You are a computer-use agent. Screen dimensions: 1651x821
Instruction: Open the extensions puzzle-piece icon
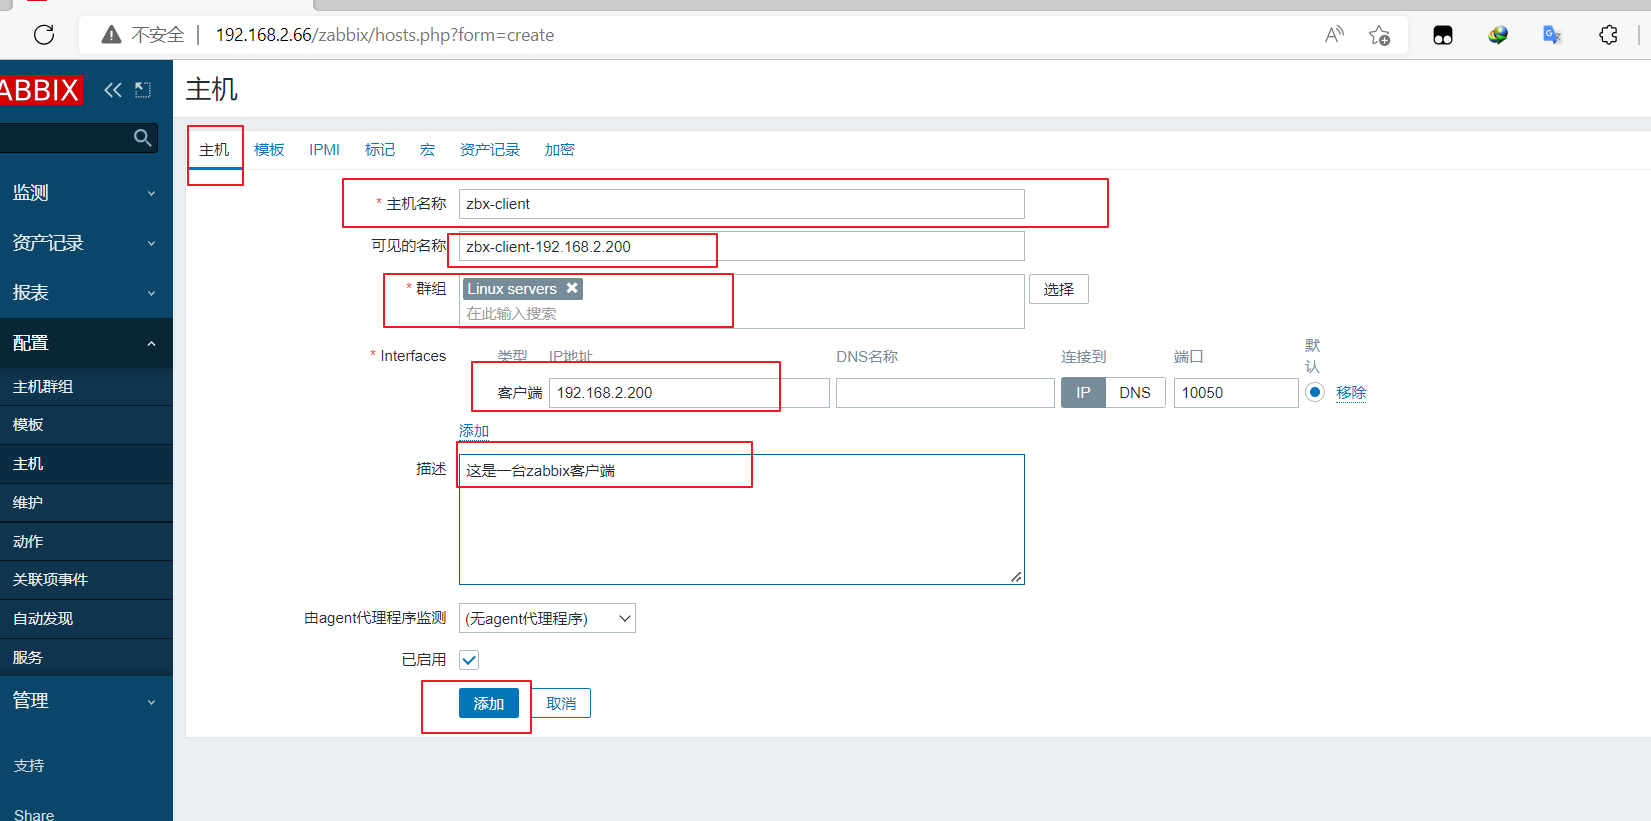pyautogui.click(x=1608, y=35)
